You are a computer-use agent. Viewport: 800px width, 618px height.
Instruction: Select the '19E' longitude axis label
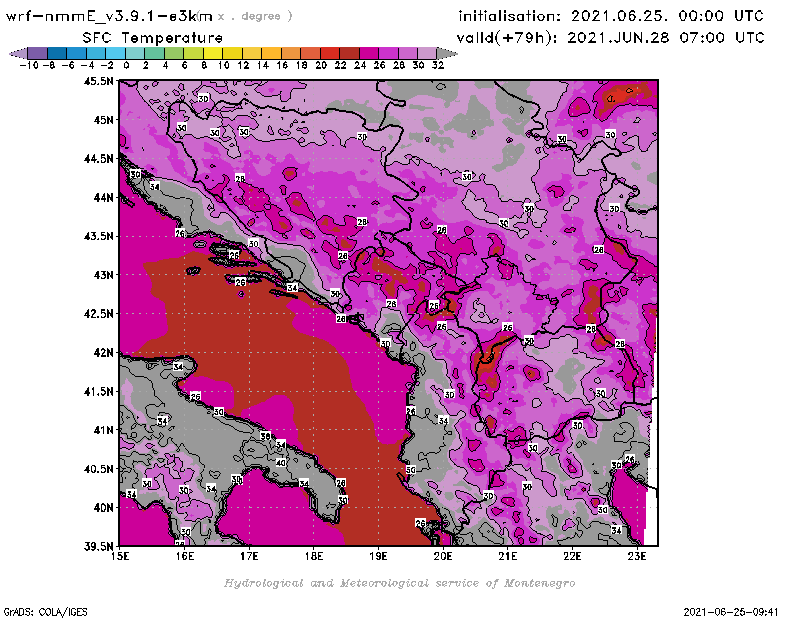coord(378,556)
